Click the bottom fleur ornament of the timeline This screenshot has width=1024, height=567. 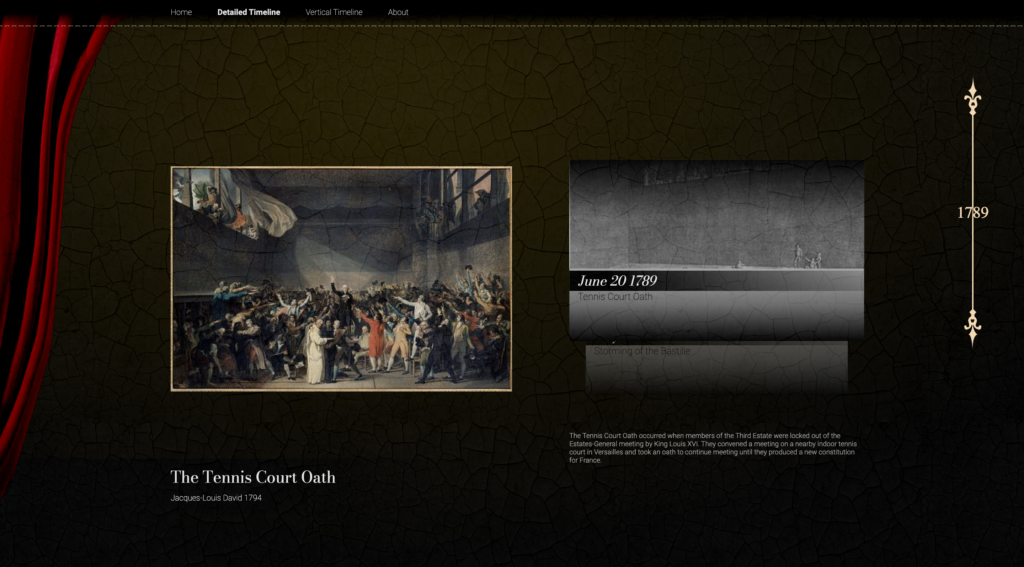click(972, 325)
